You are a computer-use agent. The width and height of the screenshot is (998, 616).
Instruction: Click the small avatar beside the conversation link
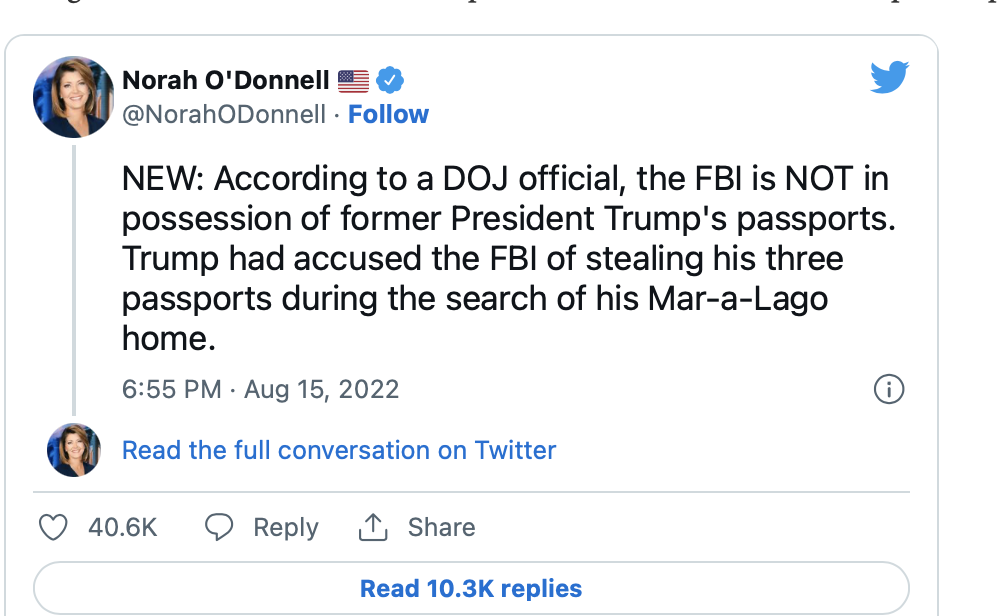point(73,450)
